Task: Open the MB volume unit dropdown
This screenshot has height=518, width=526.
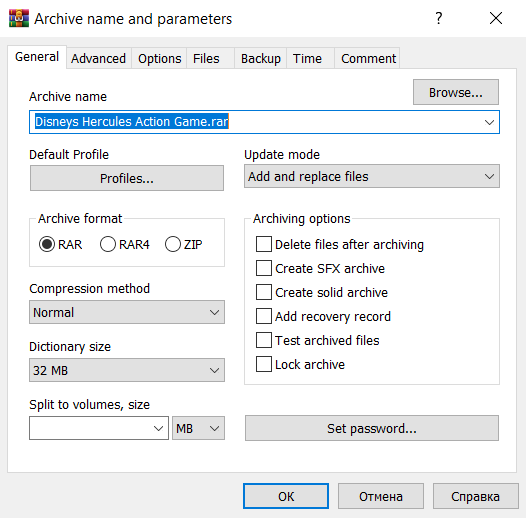Action: pos(198,428)
